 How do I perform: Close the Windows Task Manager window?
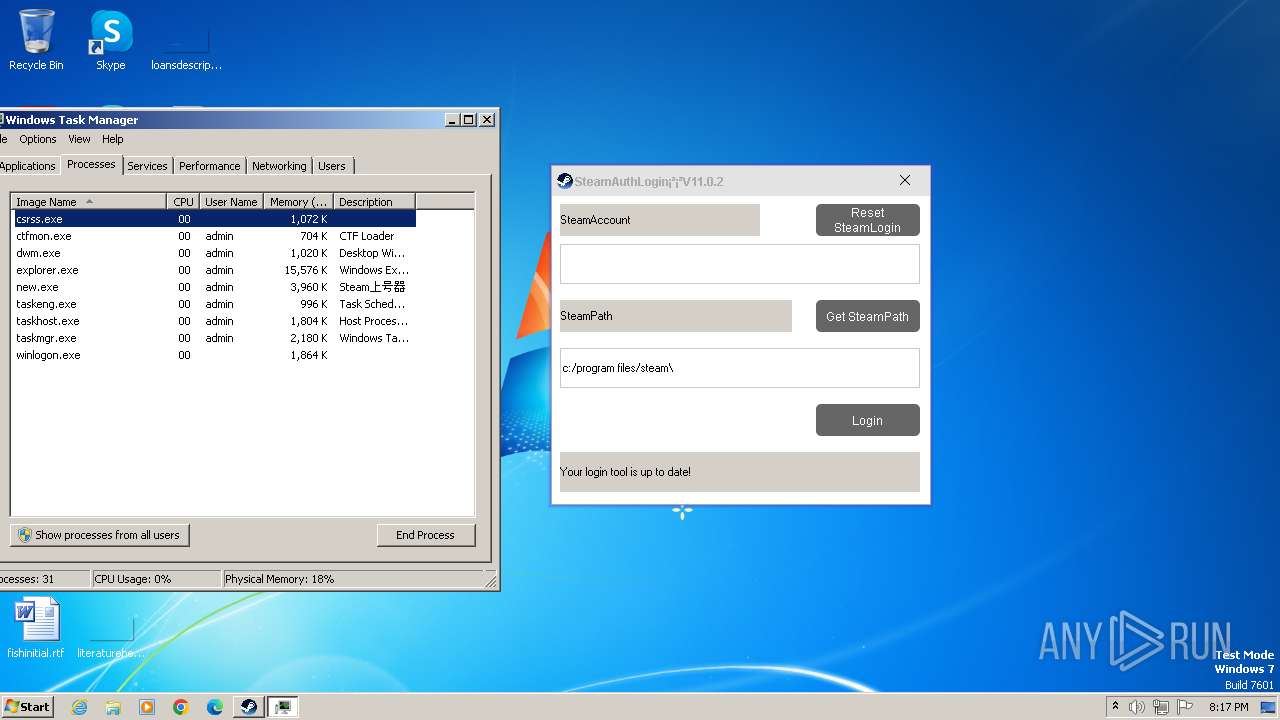click(x=487, y=119)
